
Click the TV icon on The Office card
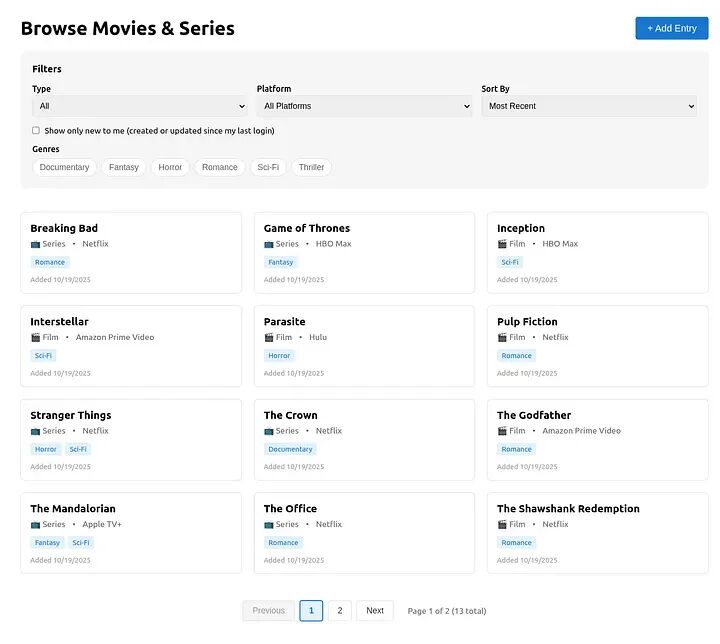pos(269,525)
